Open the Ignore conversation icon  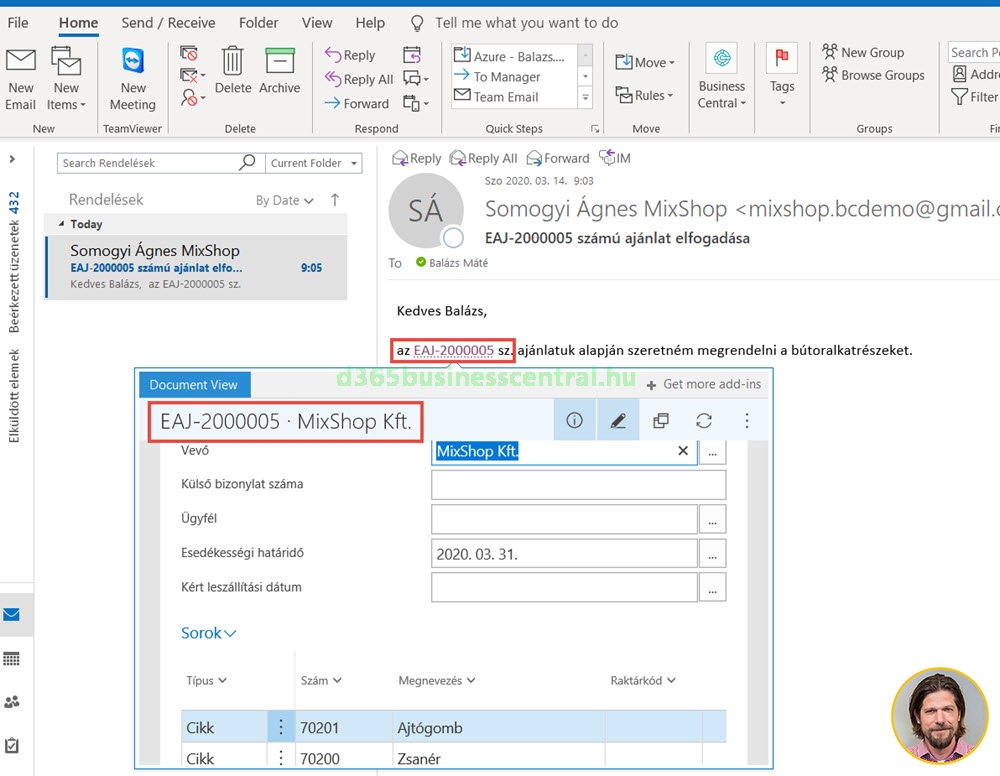coord(189,54)
